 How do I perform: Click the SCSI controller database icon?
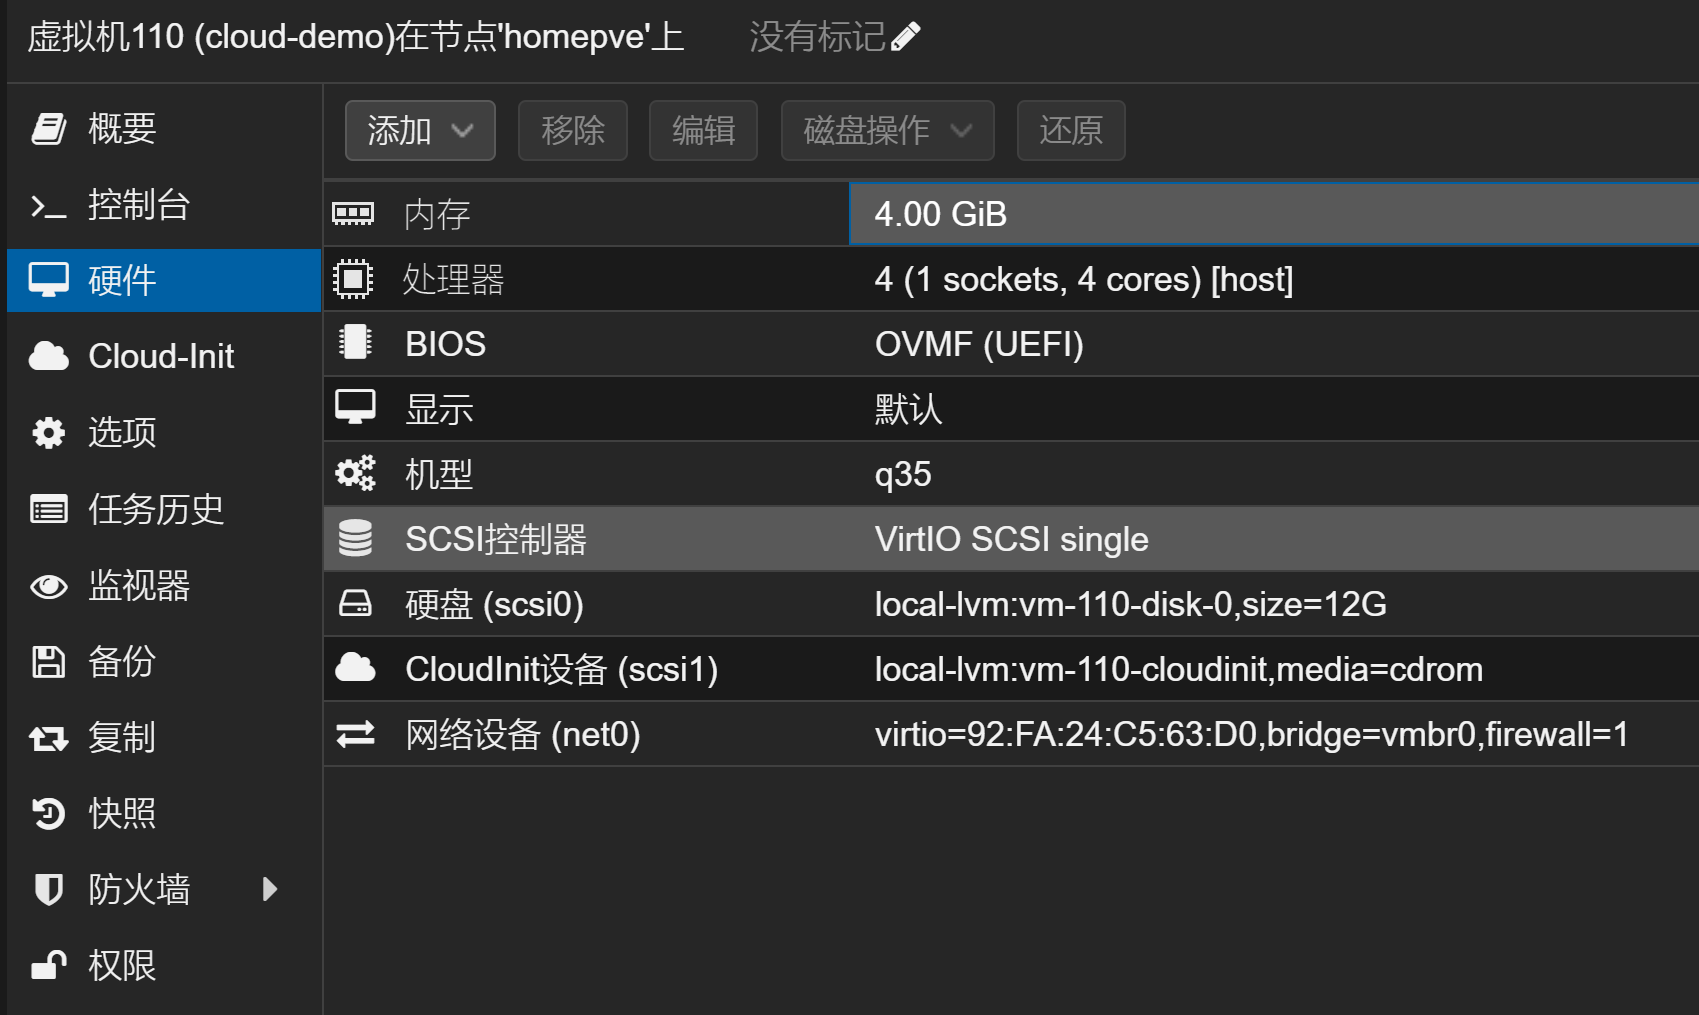[355, 538]
